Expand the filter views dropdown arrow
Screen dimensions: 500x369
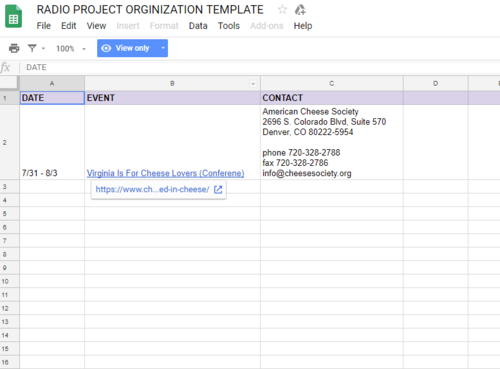pyautogui.click(x=43, y=49)
